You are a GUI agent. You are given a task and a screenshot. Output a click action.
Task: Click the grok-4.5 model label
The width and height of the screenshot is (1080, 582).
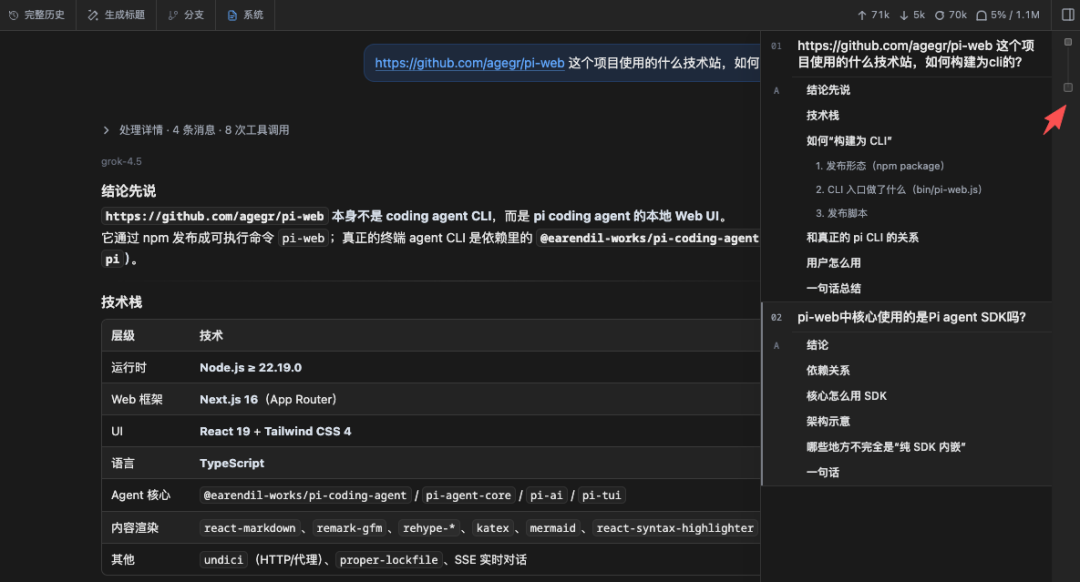[121, 161]
